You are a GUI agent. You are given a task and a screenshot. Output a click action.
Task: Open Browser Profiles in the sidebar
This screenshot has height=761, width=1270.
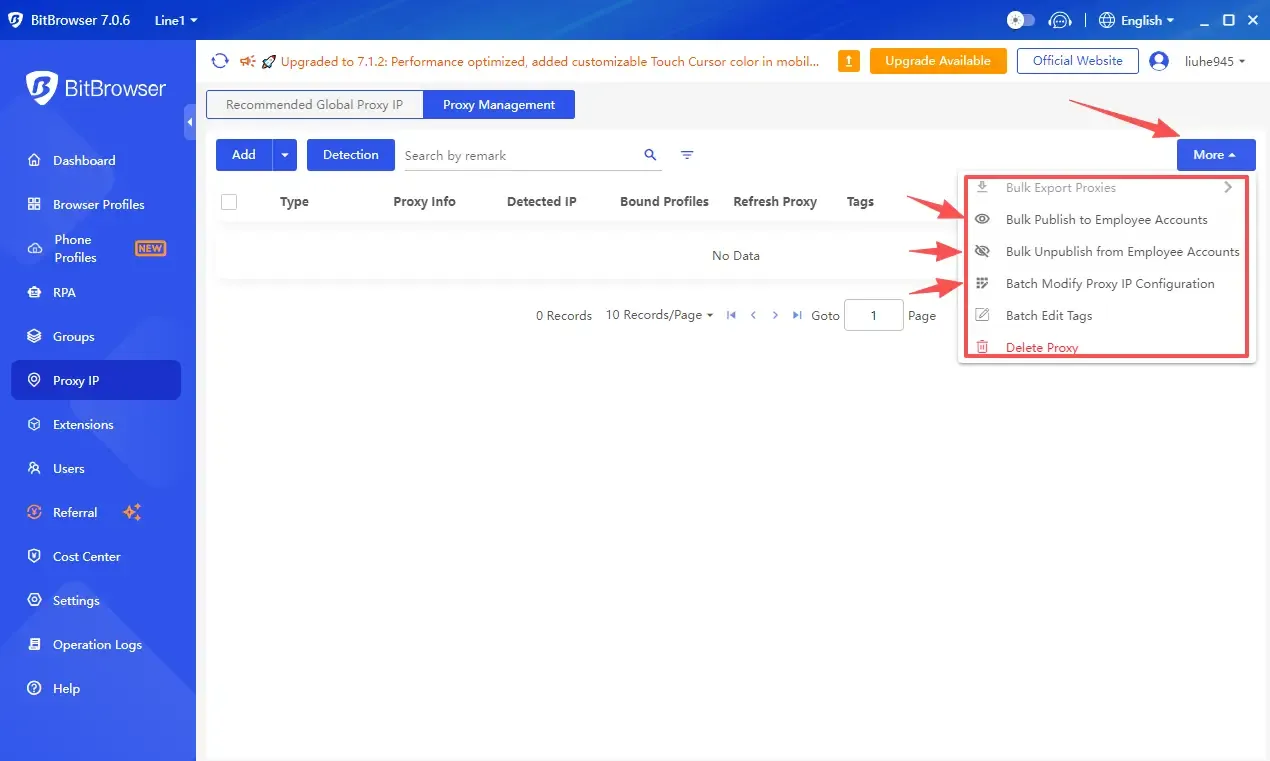pos(98,204)
